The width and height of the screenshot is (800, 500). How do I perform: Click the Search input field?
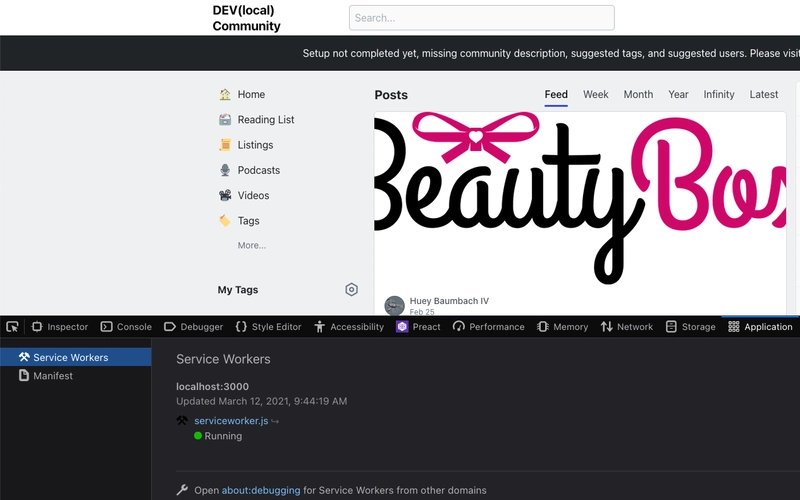tap(482, 18)
